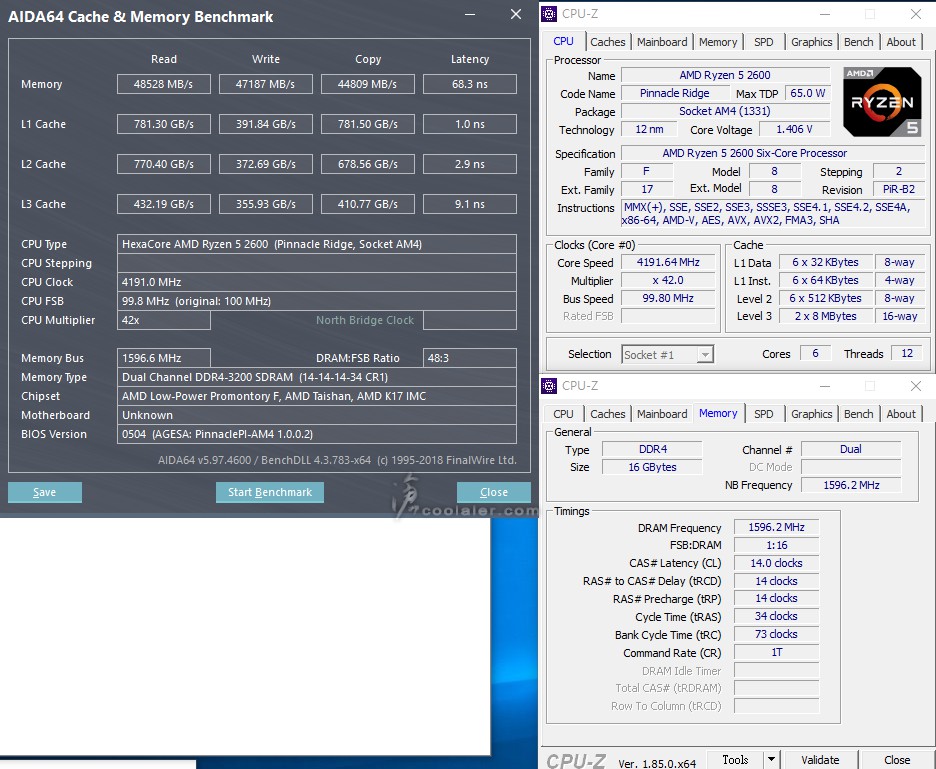Click the L3 Cache Latency value 9.1 ns

[x=470, y=204]
